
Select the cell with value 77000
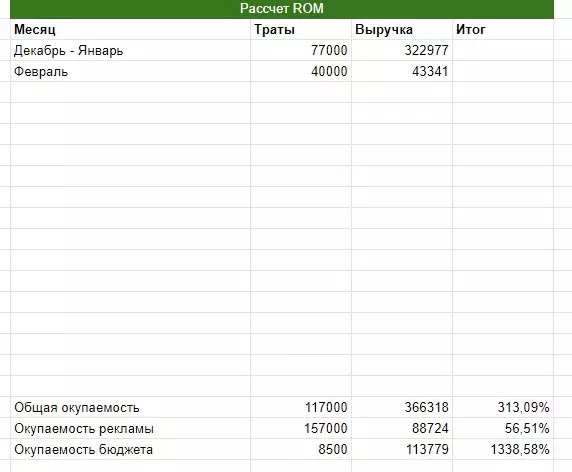pyautogui.click(x=301, y=50)
